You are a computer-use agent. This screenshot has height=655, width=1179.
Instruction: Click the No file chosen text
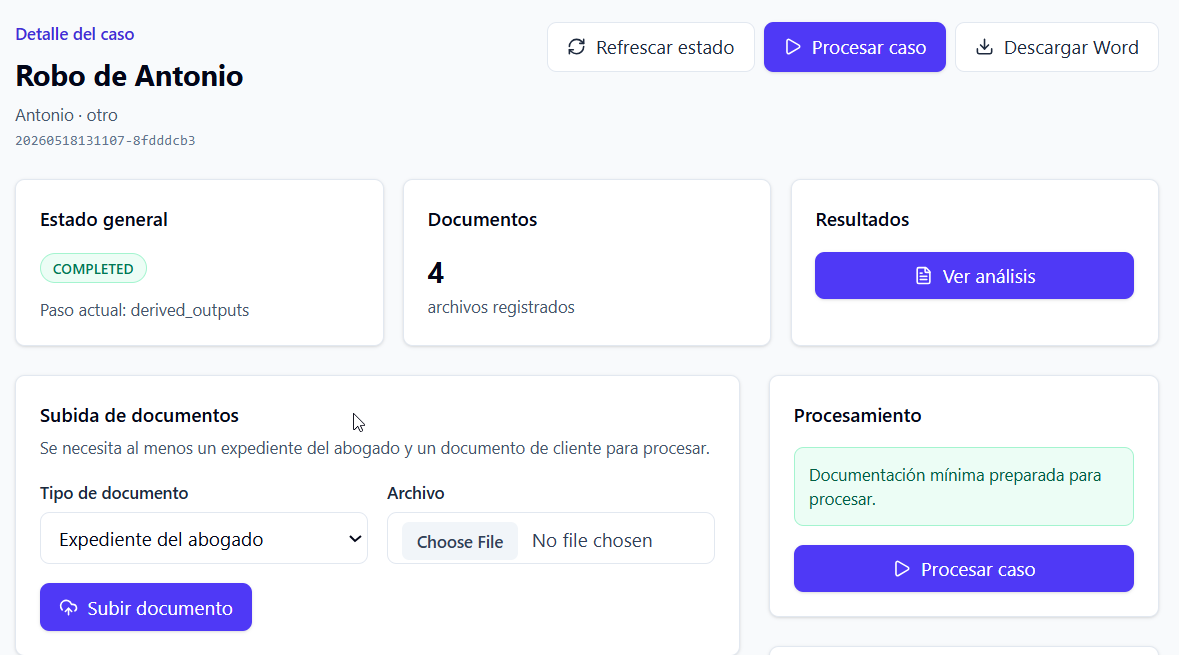point(592,541)
